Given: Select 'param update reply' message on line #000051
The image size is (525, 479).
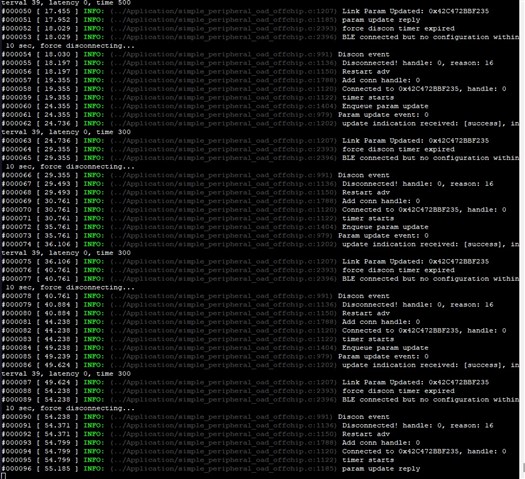Looking at the screenshot, I should [381, 20].
